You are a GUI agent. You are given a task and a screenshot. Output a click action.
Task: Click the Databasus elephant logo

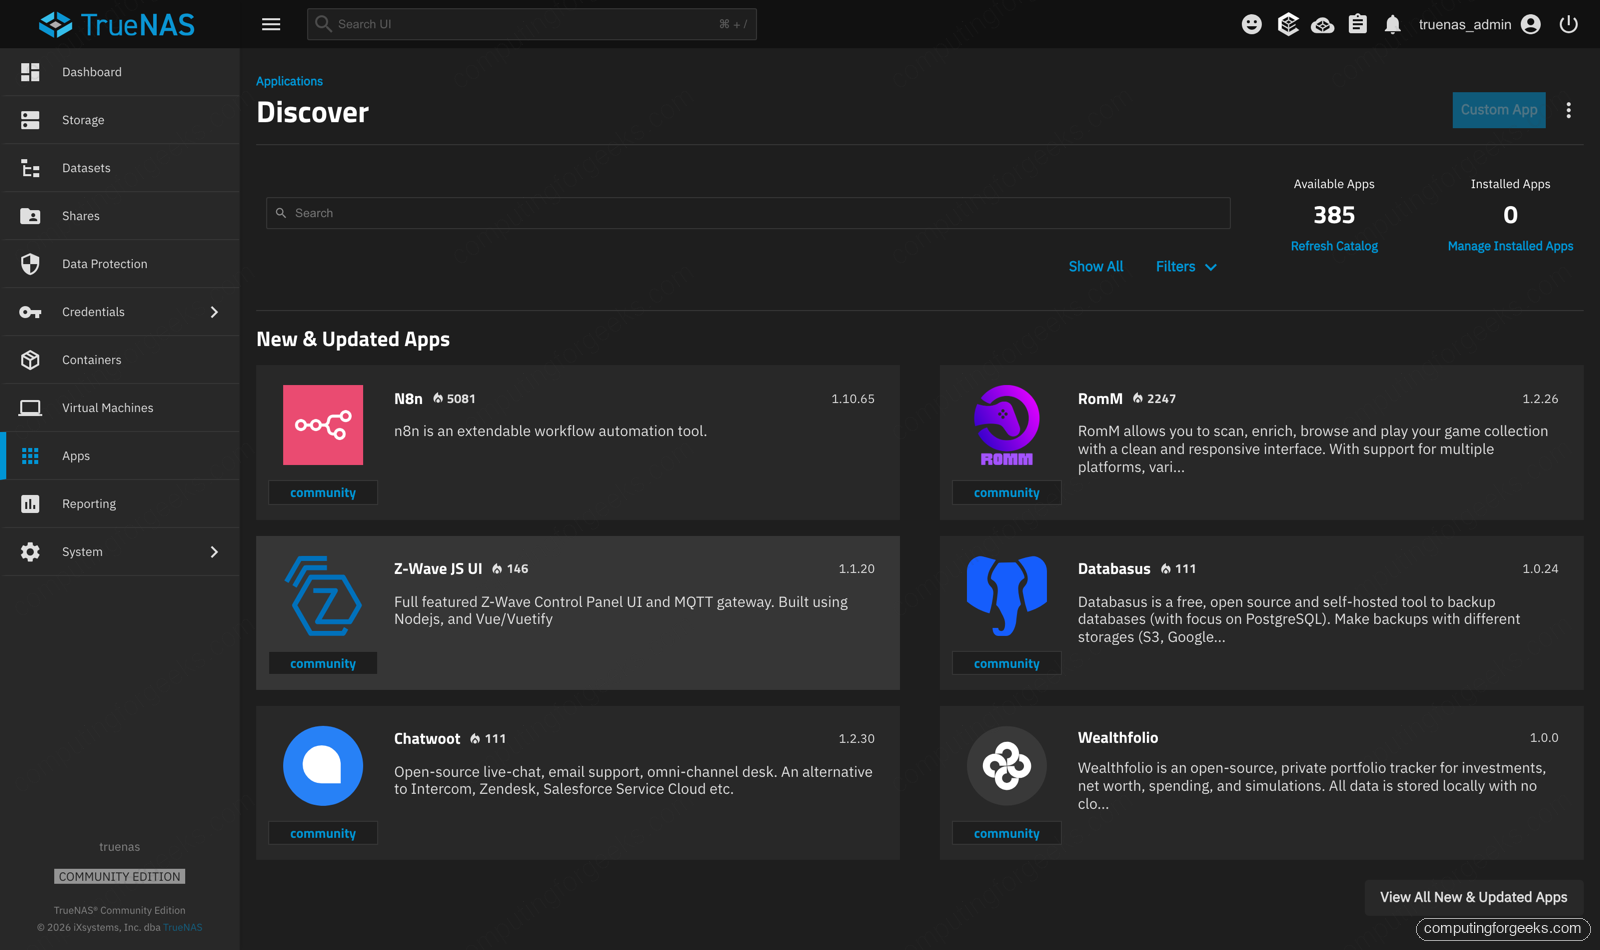1007,596
